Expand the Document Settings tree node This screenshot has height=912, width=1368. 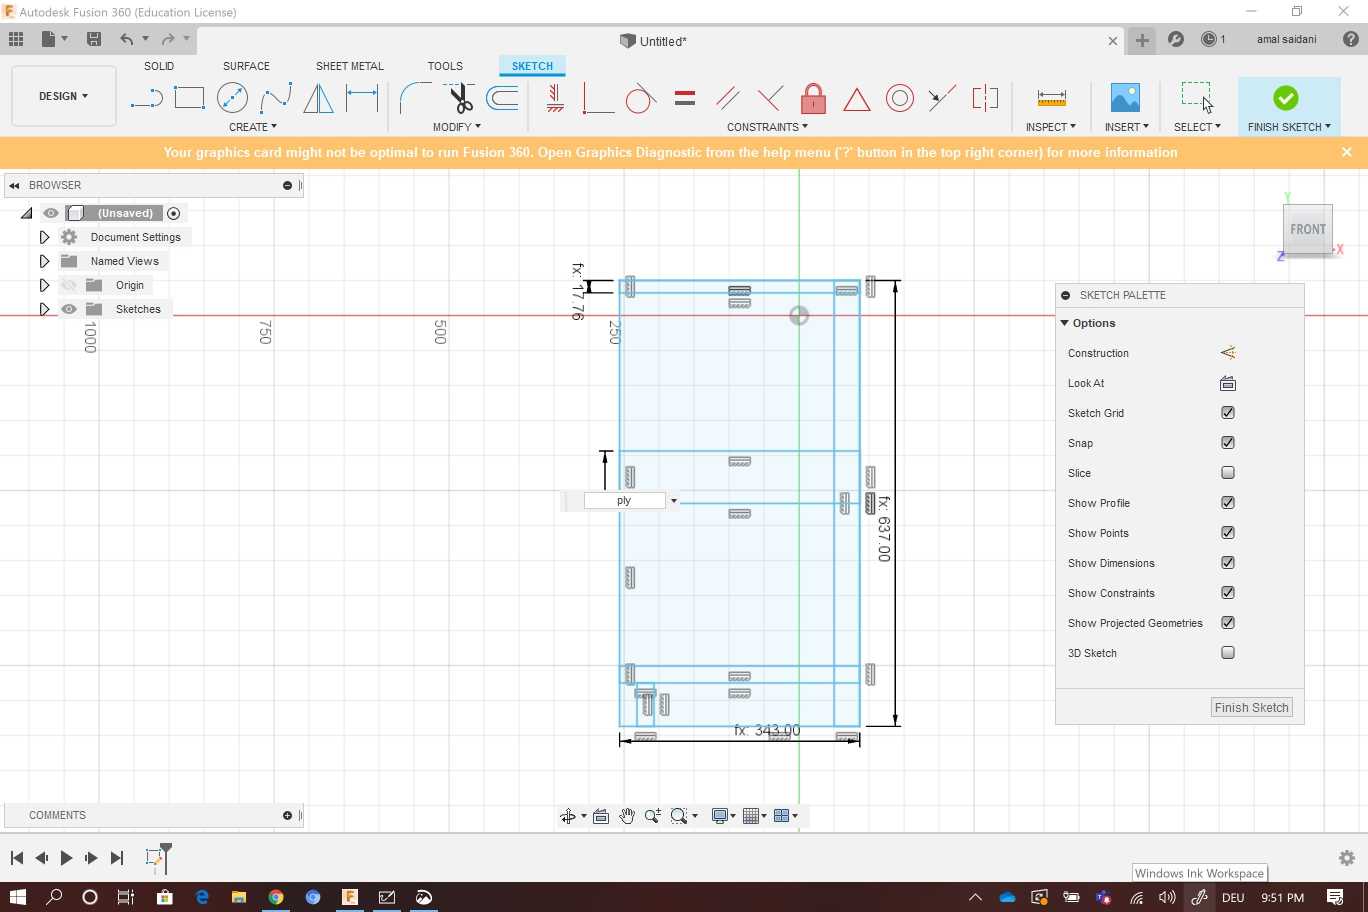click(x=44, y=237)
